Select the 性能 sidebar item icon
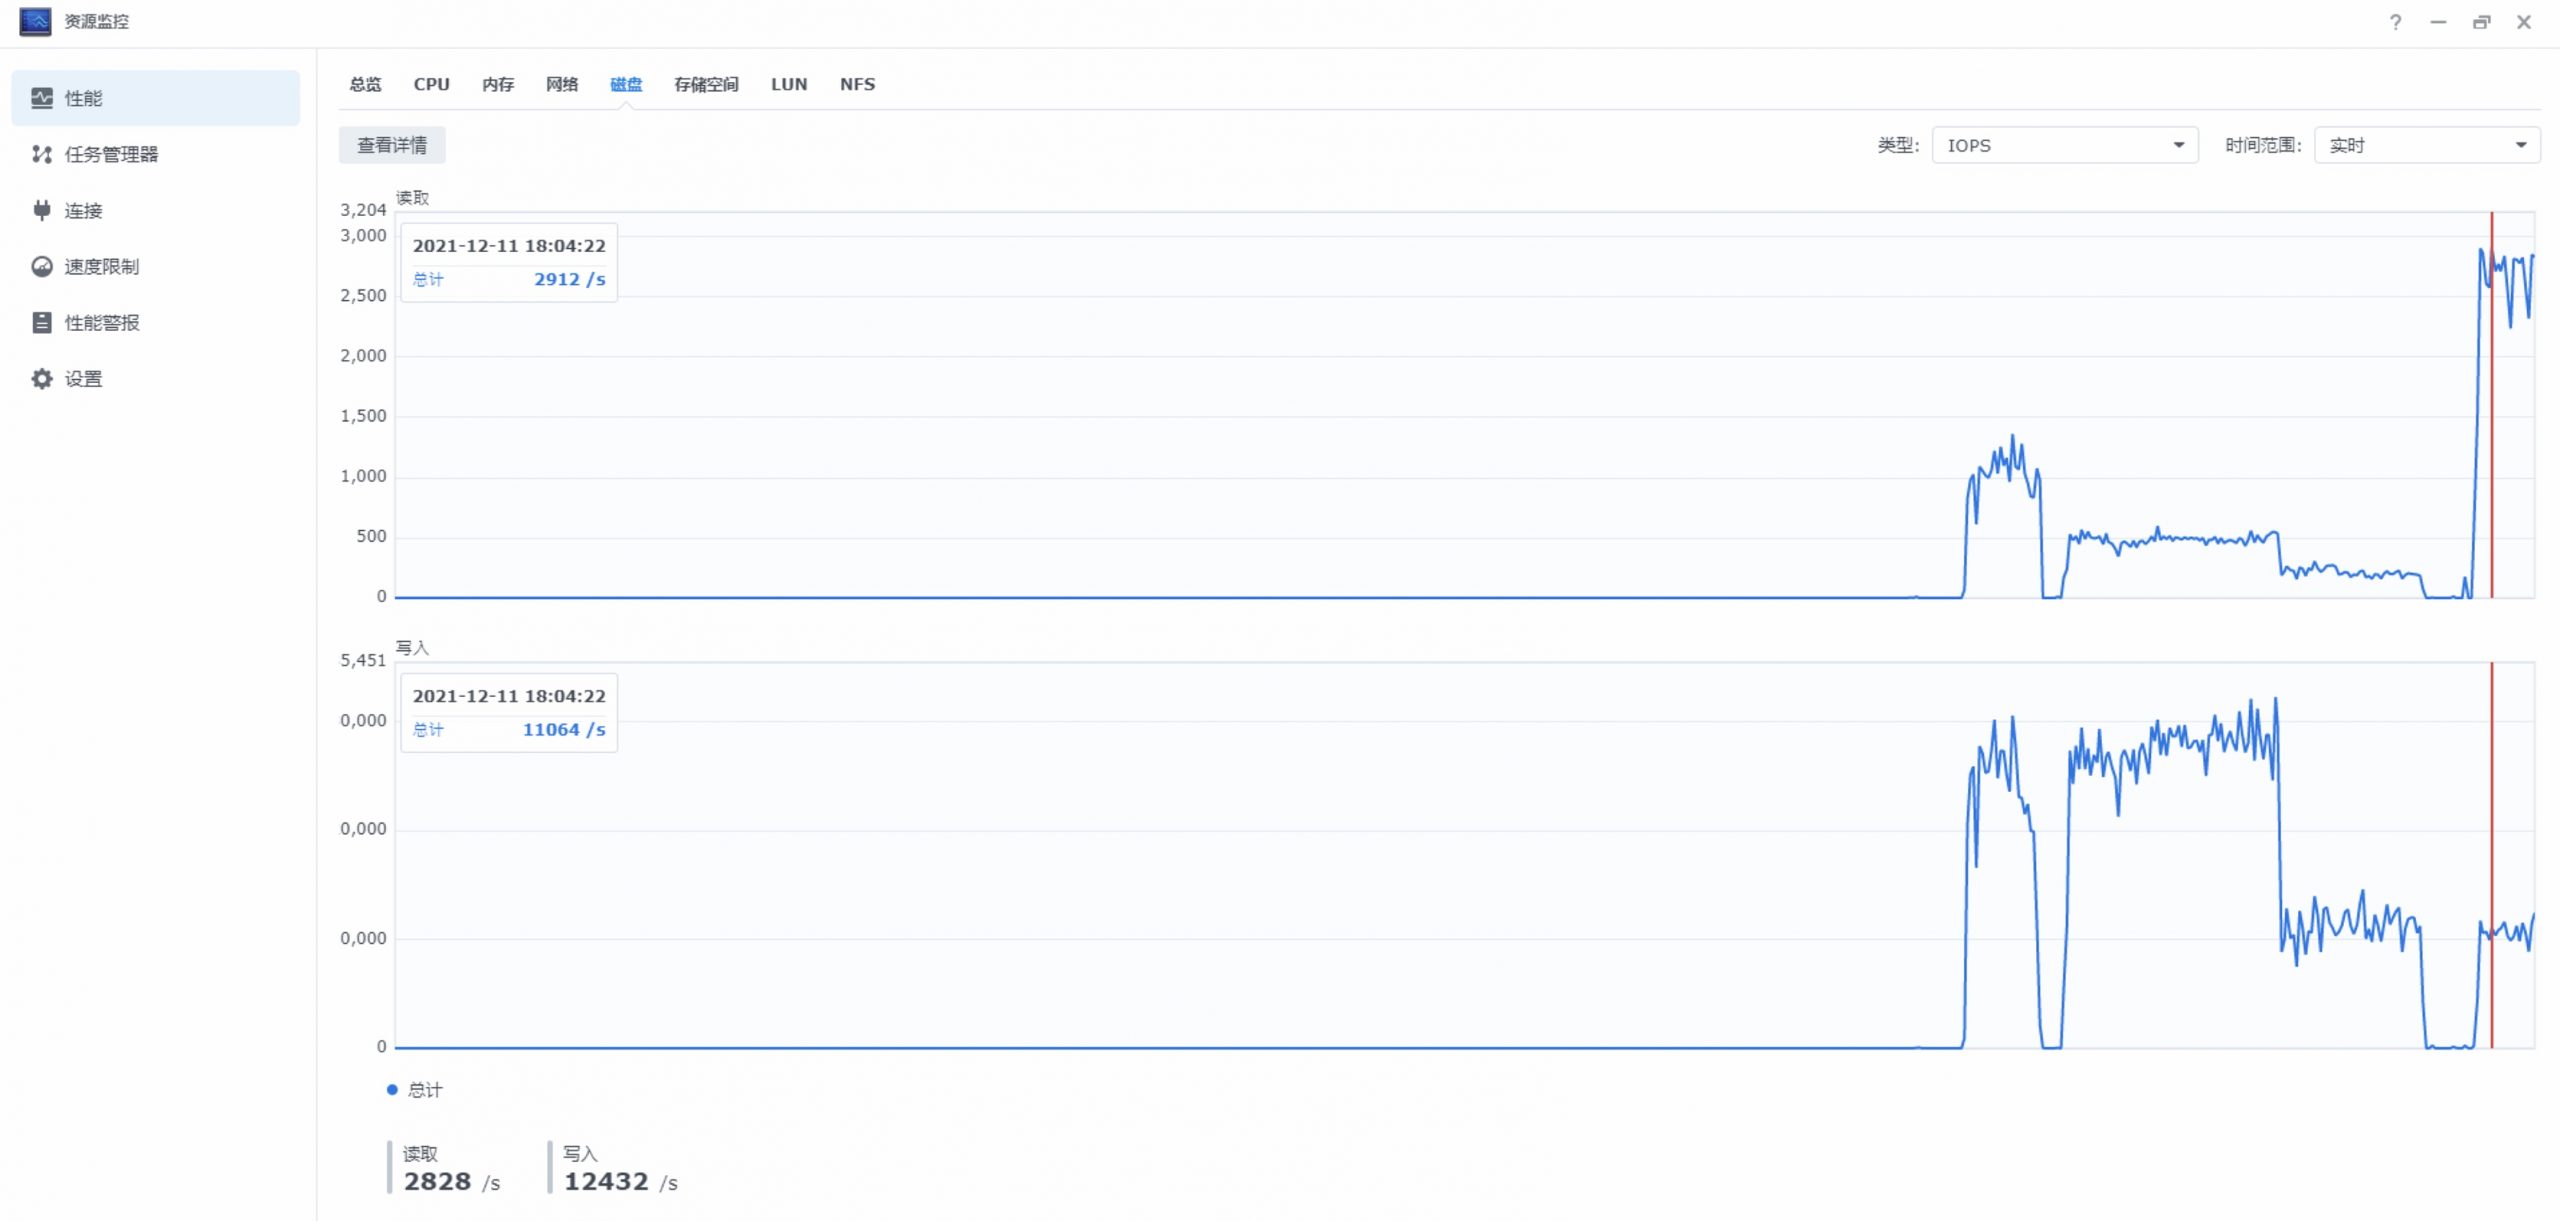This screenshot has width=2560, height=1221. click(42, 98)
